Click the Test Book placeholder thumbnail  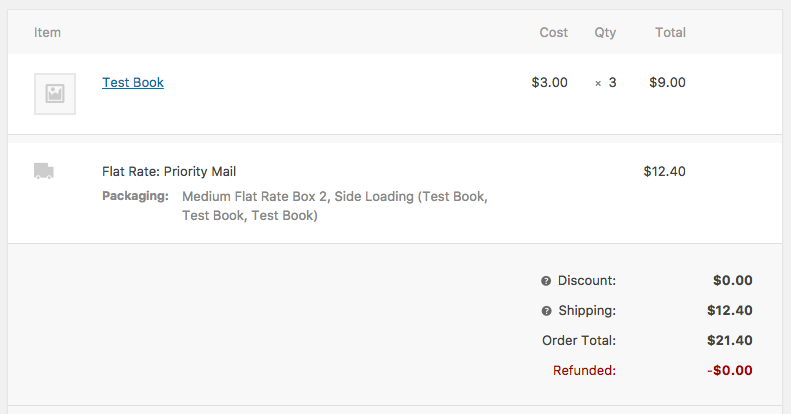click(55, 94)
